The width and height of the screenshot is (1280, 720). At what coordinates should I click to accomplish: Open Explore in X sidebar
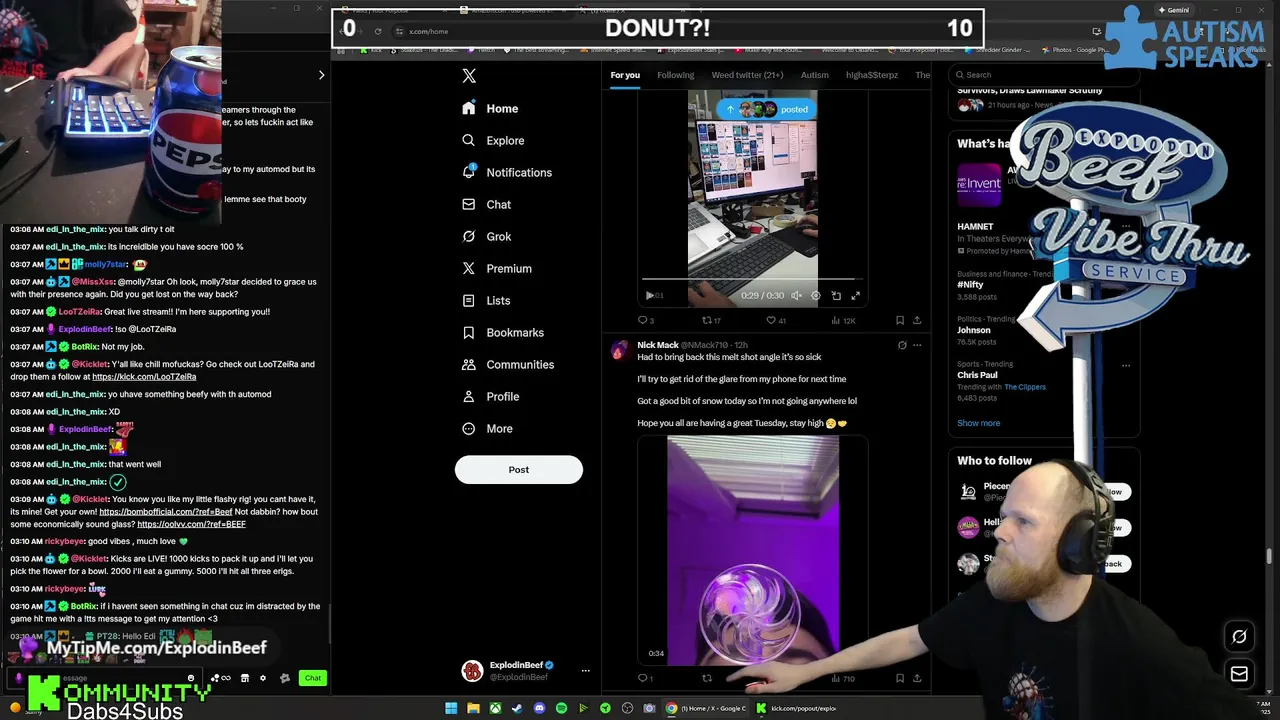click(x=493, y=140)
